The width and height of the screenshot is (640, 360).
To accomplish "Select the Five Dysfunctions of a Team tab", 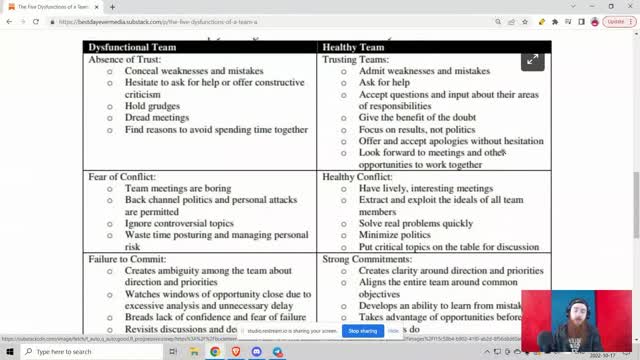I will point(53,7).
